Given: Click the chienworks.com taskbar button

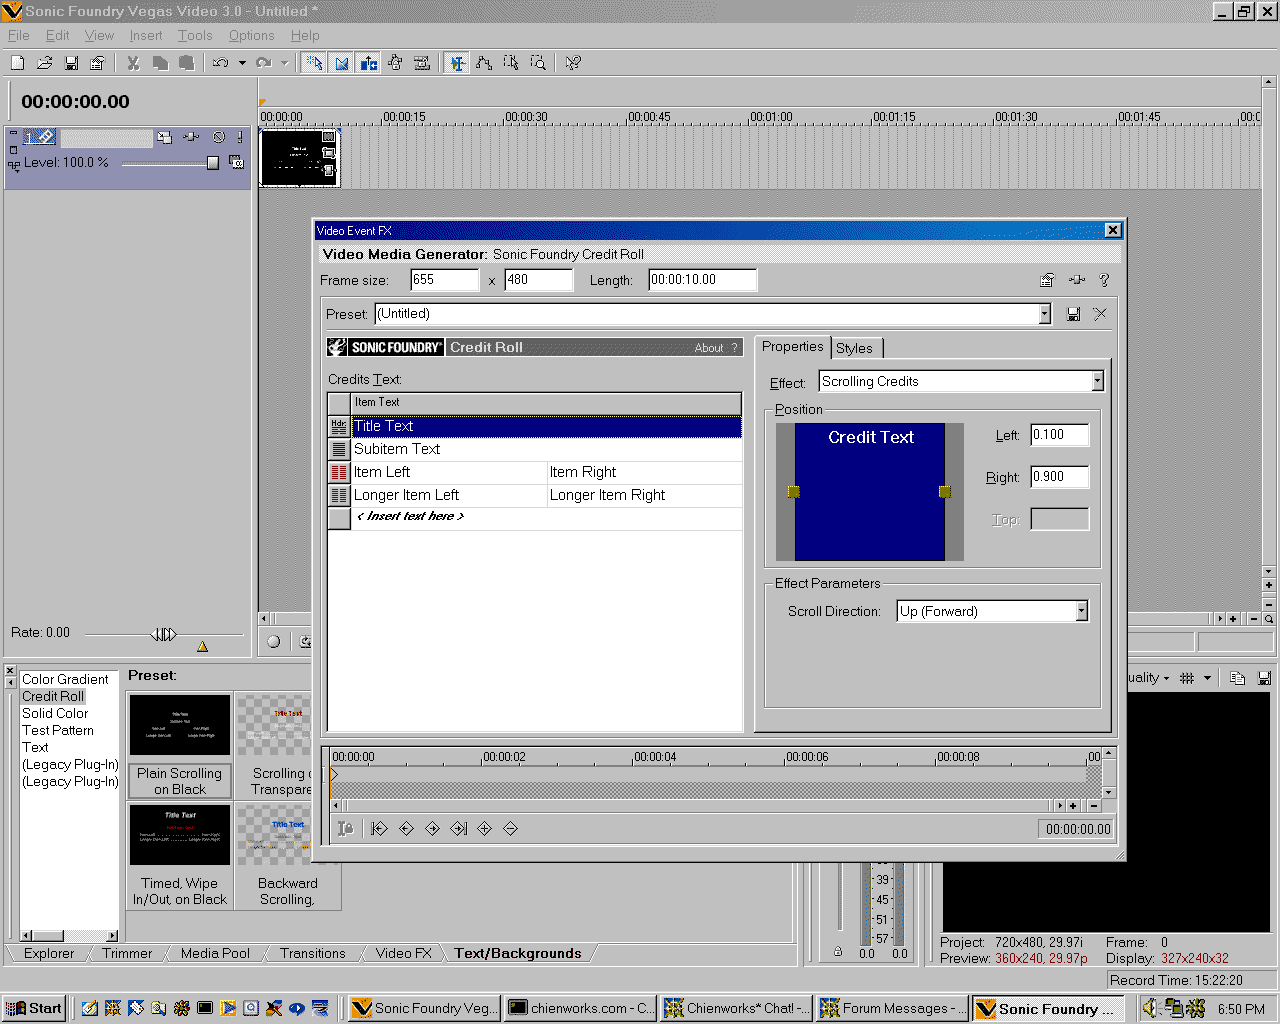Looking at the screenshot, I should 580,1008.
